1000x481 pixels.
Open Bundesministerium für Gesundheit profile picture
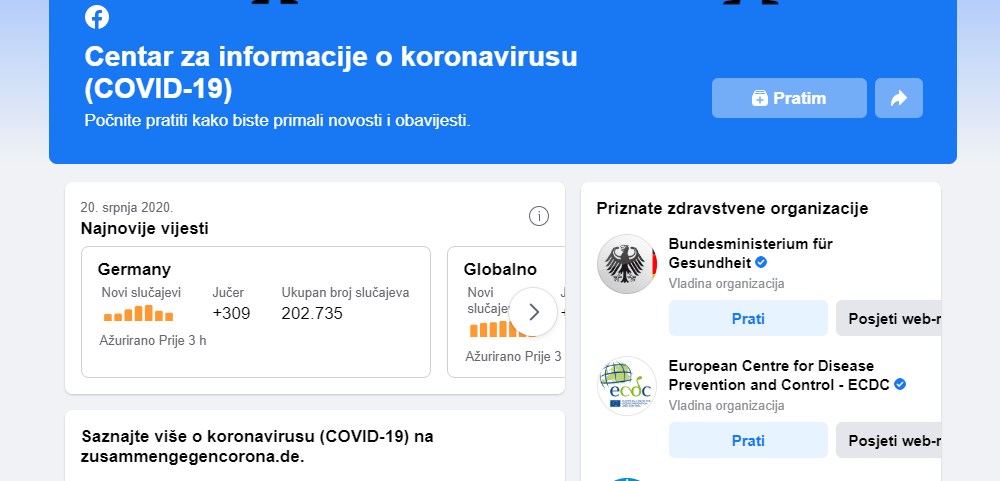tap(627, 264)
